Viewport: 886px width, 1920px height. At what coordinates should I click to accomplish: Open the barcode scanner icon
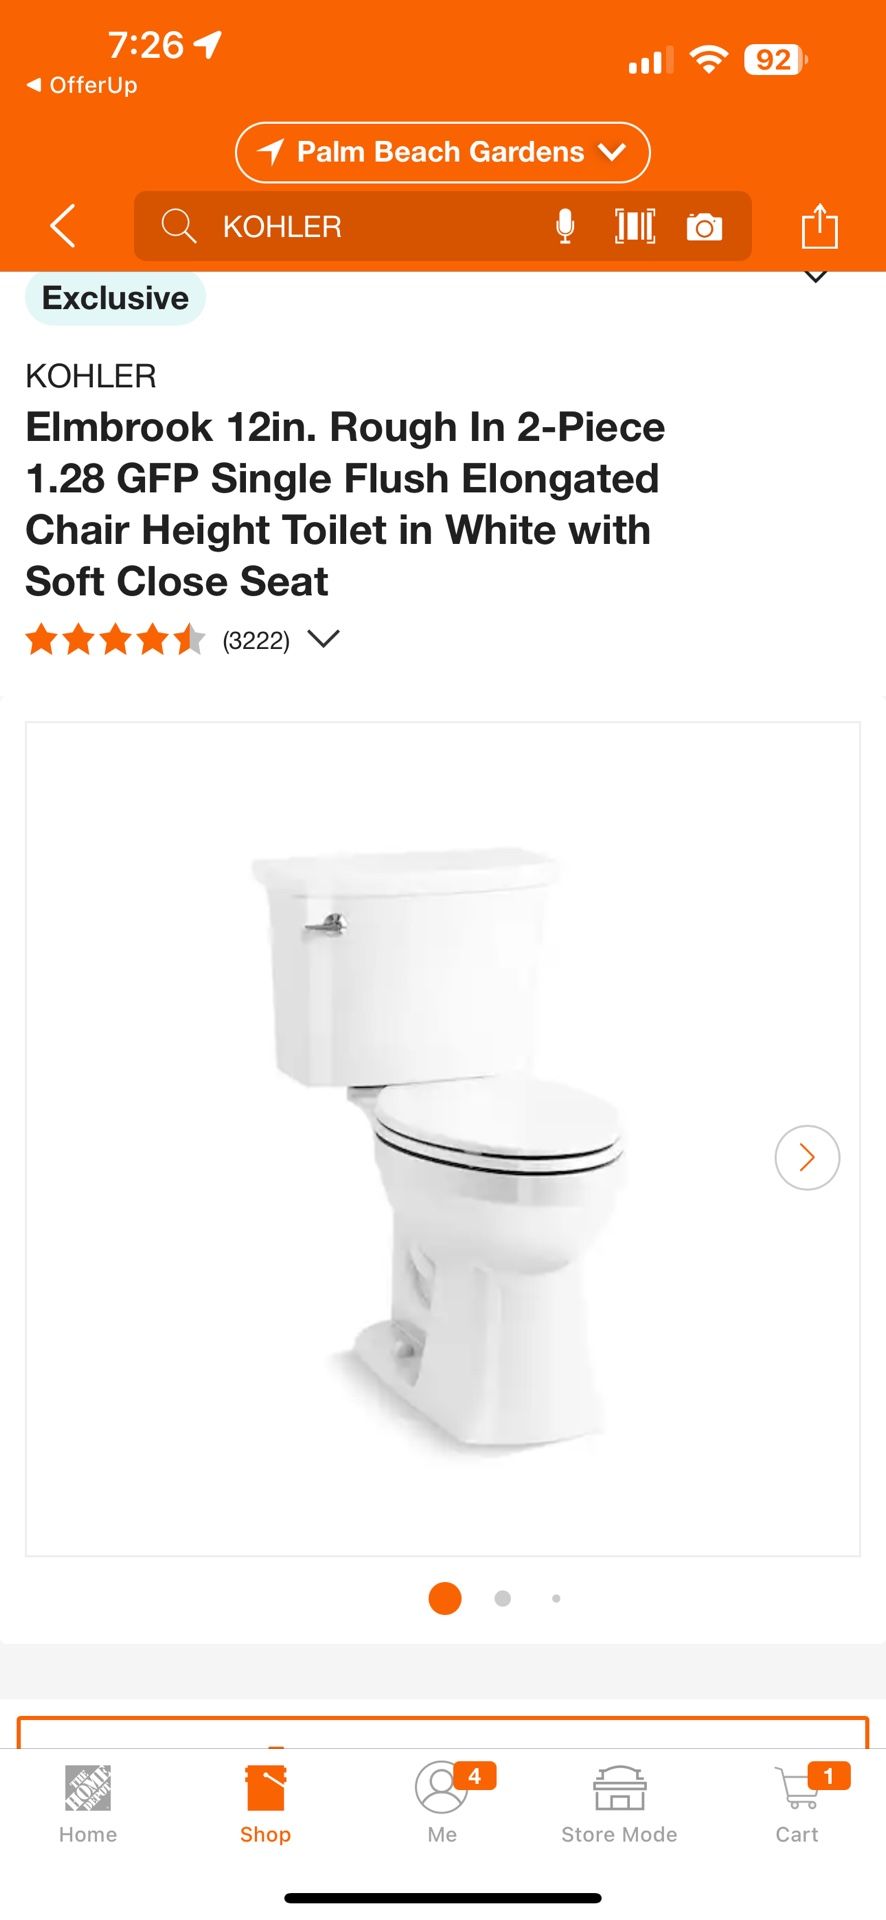coord(635,227)
